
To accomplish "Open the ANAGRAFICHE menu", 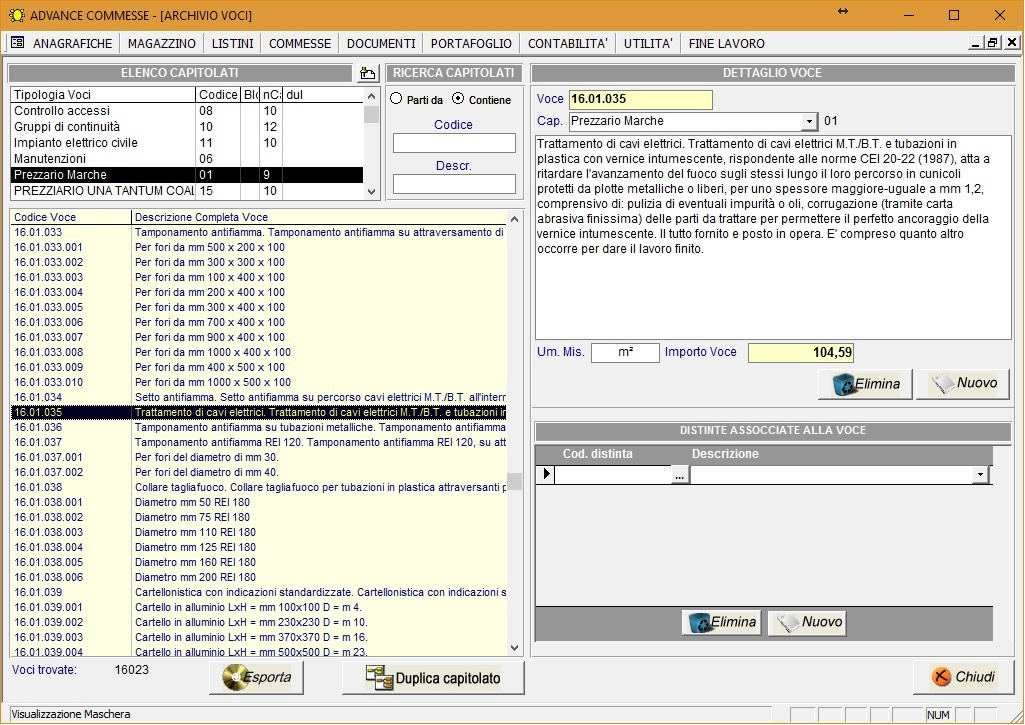I will (x=73, y=43).
